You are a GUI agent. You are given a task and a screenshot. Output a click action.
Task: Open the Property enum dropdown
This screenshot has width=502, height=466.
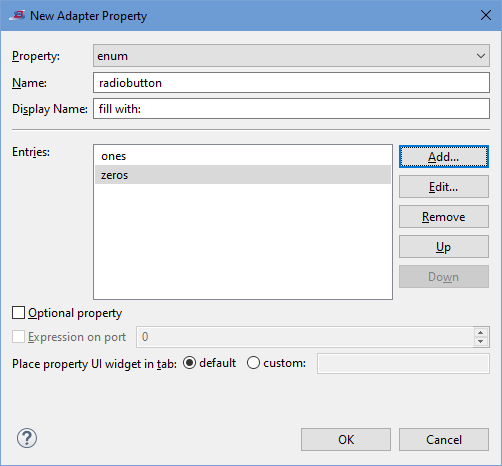tap(291, 56)
